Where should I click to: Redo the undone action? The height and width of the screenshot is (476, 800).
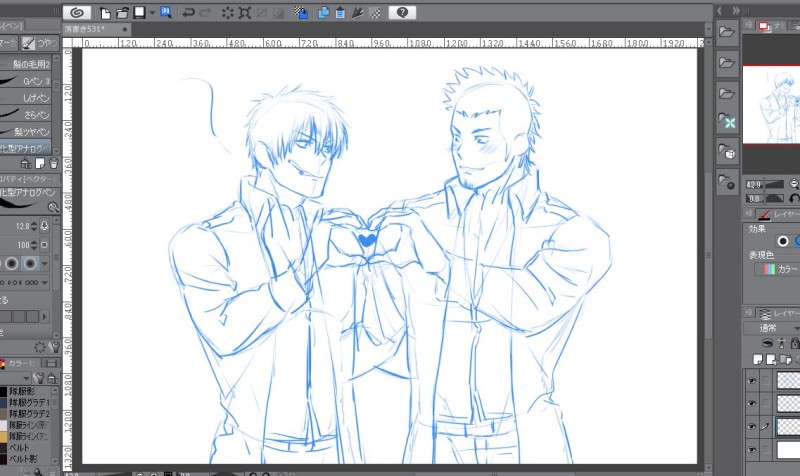point(205,13)
